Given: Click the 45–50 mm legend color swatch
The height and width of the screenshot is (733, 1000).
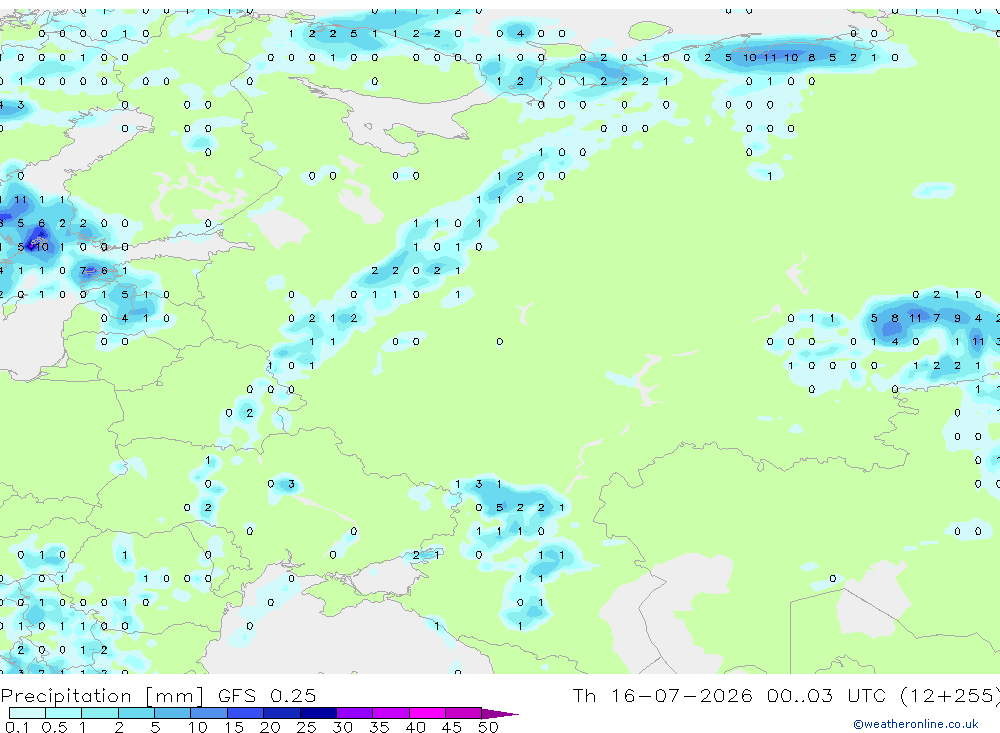Looking at the screenshot, I should [x=463, y=713].
